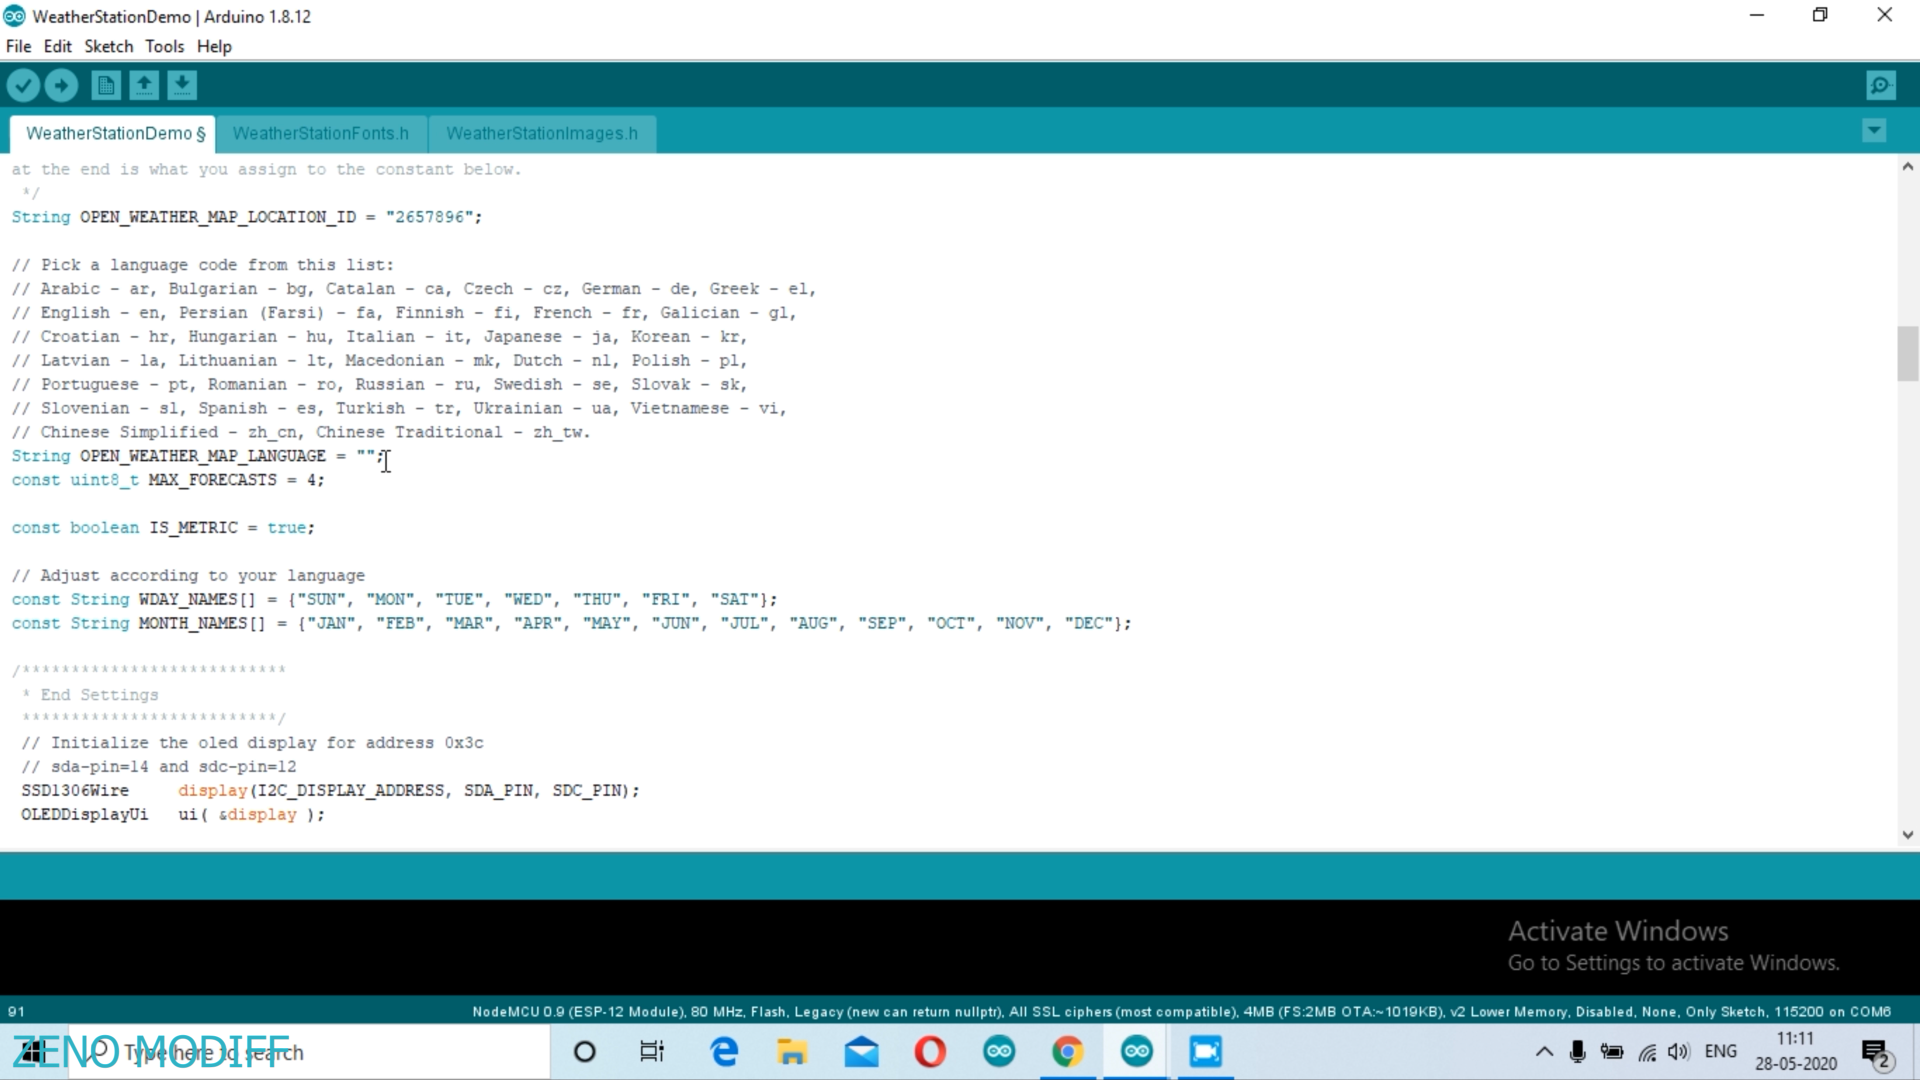Click the battery status tray icon
Image resolution: width=1920 pixels, height=1080 pixels.
click(x=1612, y=1052)
